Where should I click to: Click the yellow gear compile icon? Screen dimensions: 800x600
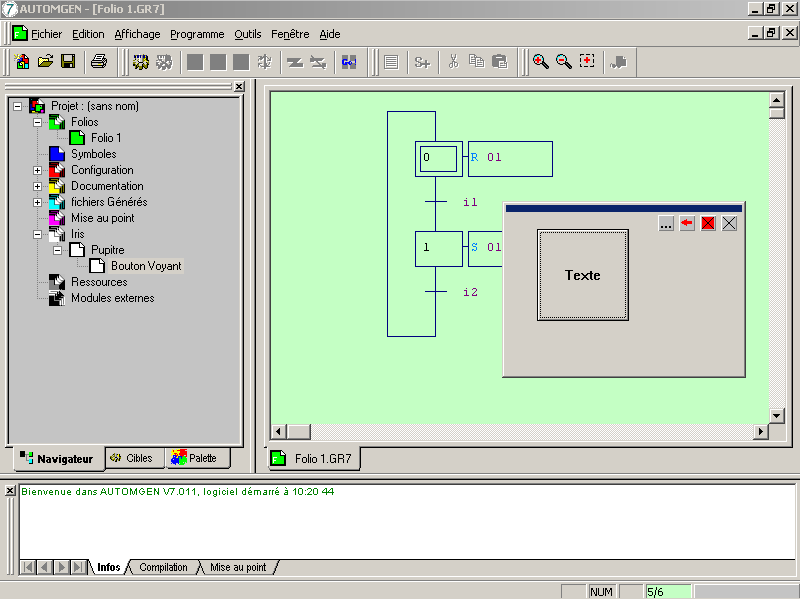[141, 62]
